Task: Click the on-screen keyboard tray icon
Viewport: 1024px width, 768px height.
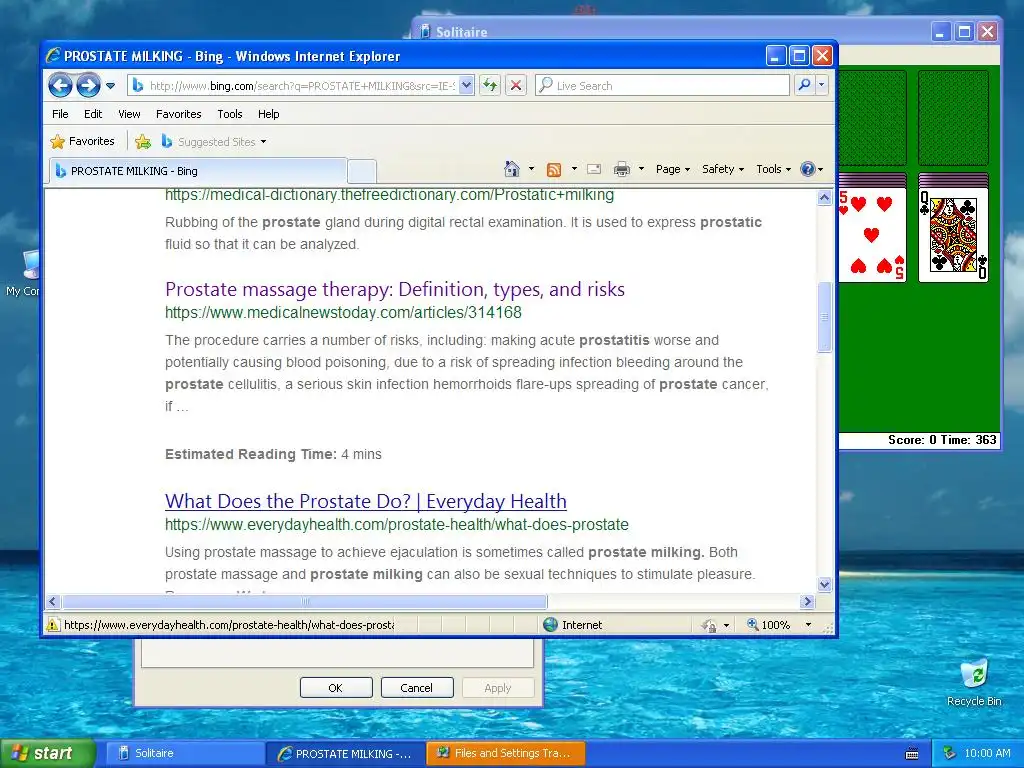Action: [x=912, y=754]
